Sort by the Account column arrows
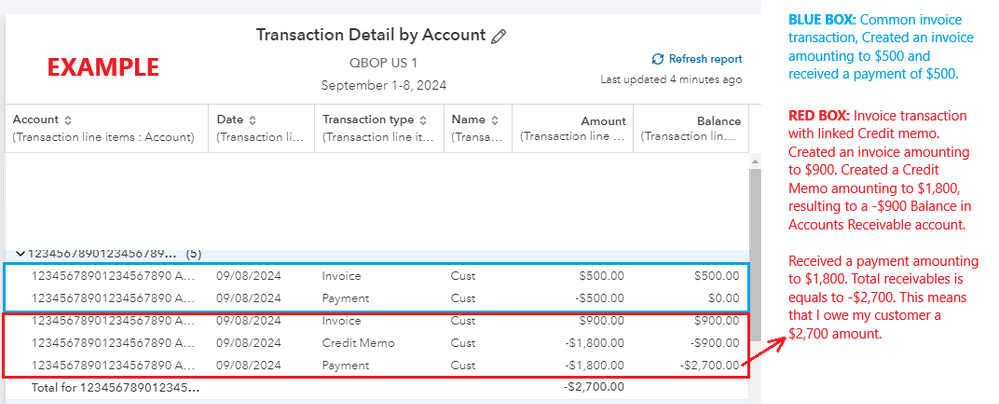 [68, 120]
